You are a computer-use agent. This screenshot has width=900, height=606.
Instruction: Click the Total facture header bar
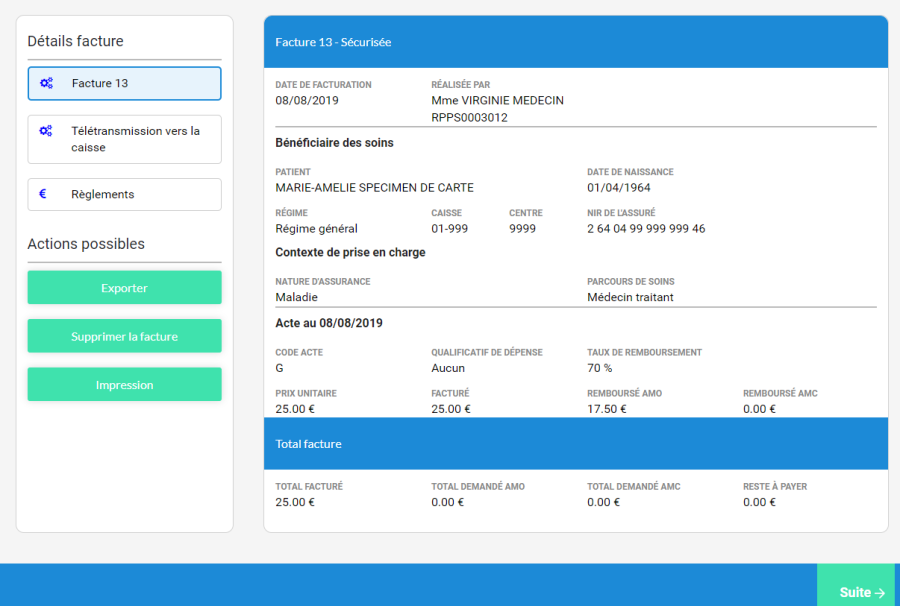pos(575,444)
